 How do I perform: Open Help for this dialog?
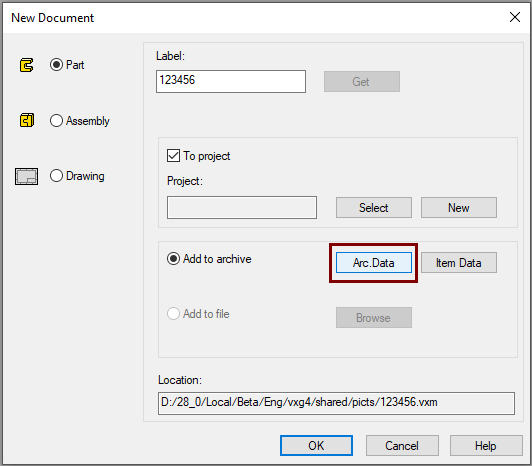pyautogui.click(x=486, y=445)
